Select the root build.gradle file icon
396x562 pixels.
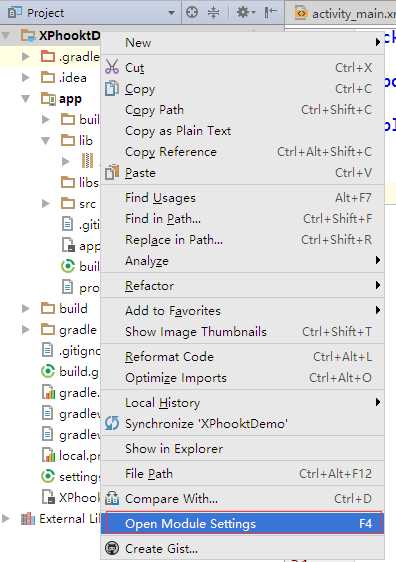tap(48, 371)
